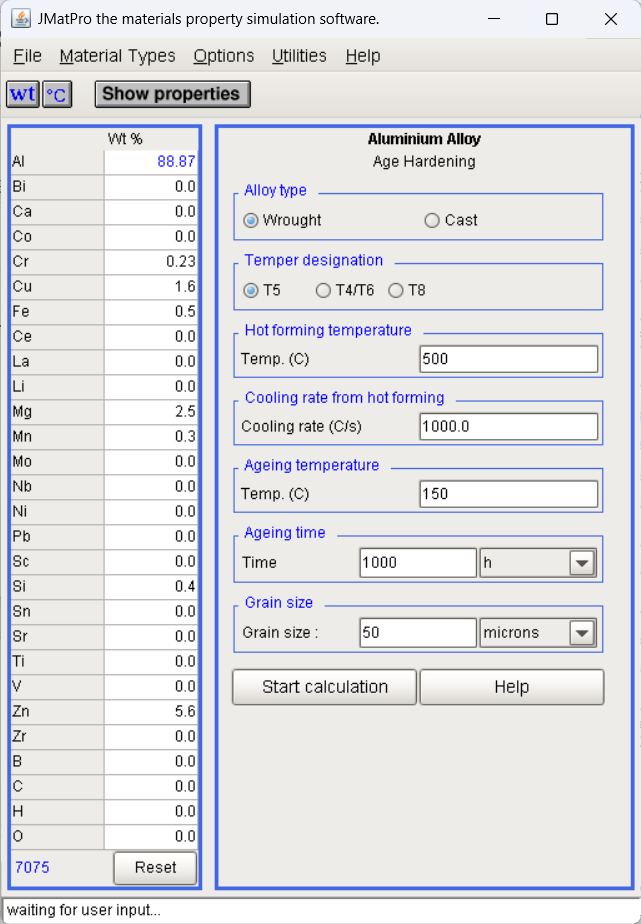
Task: Click the 7075 alloy name label
Action: click(x=32, y=867)
